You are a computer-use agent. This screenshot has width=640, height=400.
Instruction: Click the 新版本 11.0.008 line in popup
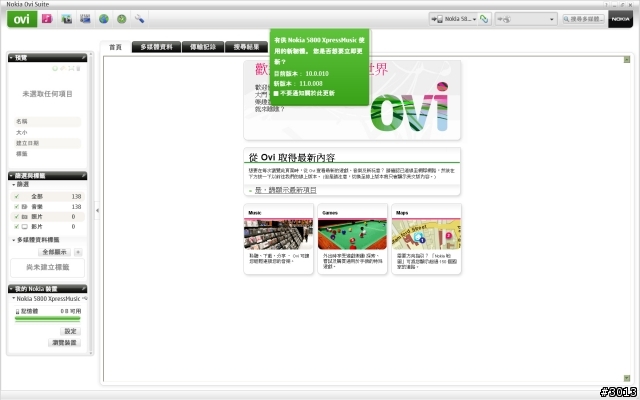[298, 83]
